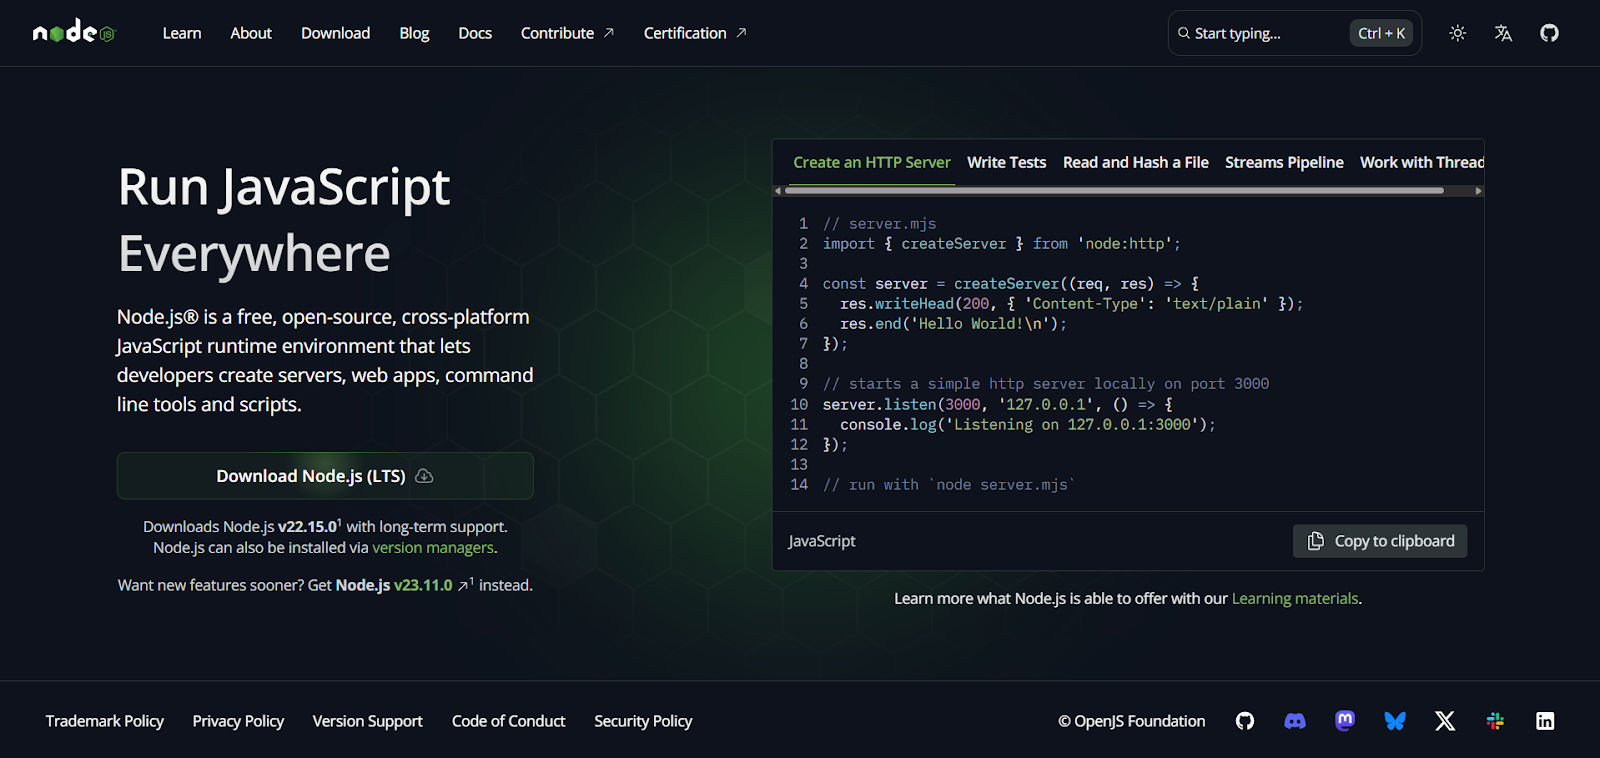Click the Copy to clipboard button

1380,541
